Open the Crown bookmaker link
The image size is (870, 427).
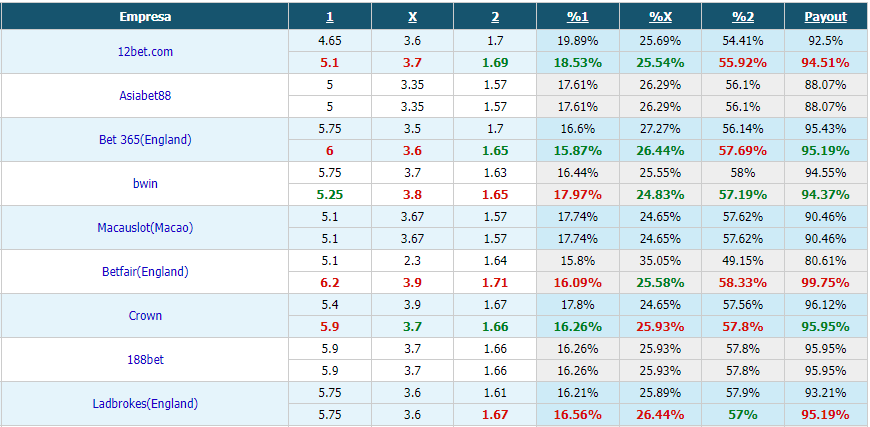pos(145,316)
